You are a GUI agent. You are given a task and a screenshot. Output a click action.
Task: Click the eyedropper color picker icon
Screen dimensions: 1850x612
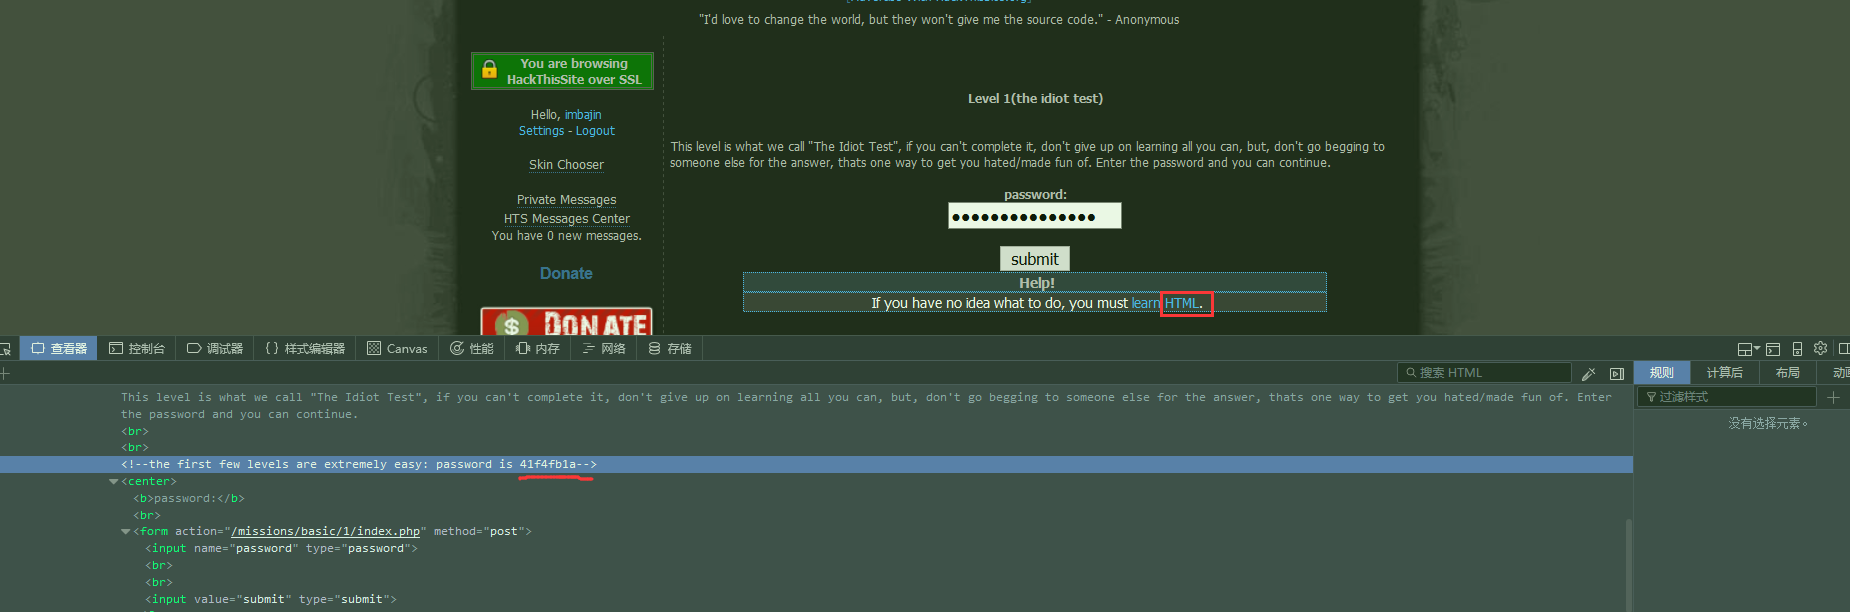(x=1588, y=374)
